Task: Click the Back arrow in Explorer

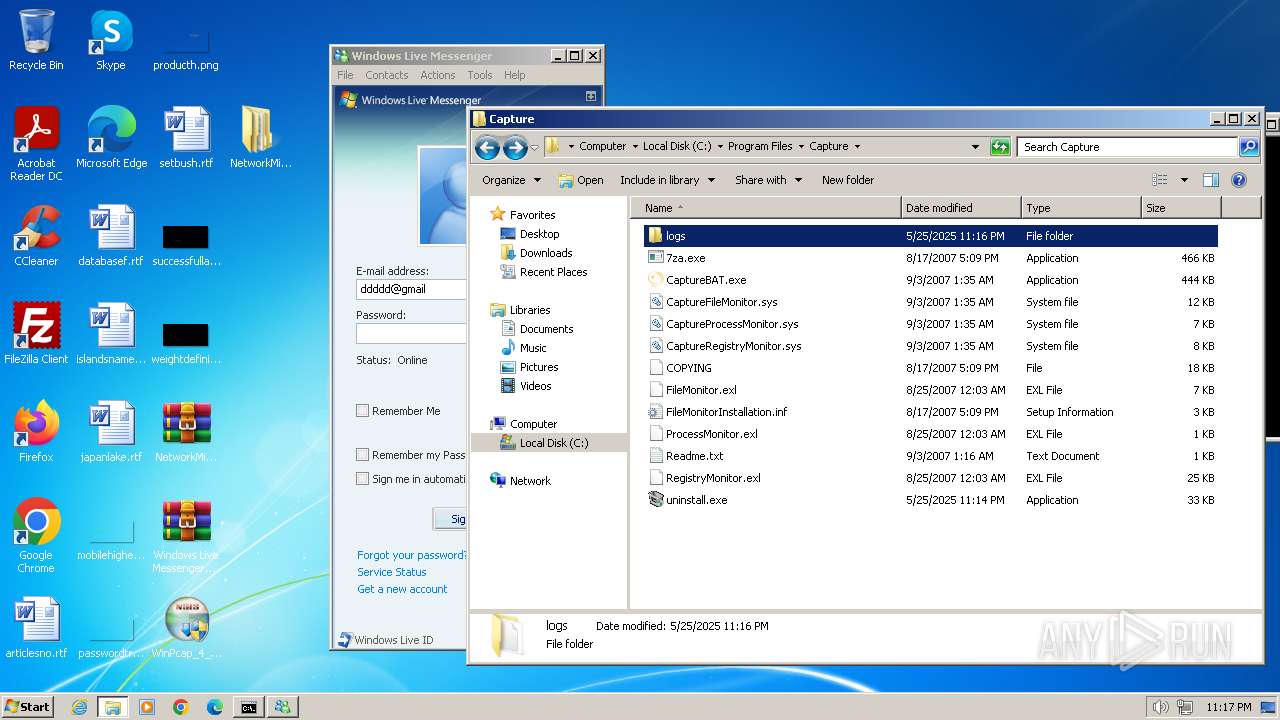Action: click(x=487, y=148)
